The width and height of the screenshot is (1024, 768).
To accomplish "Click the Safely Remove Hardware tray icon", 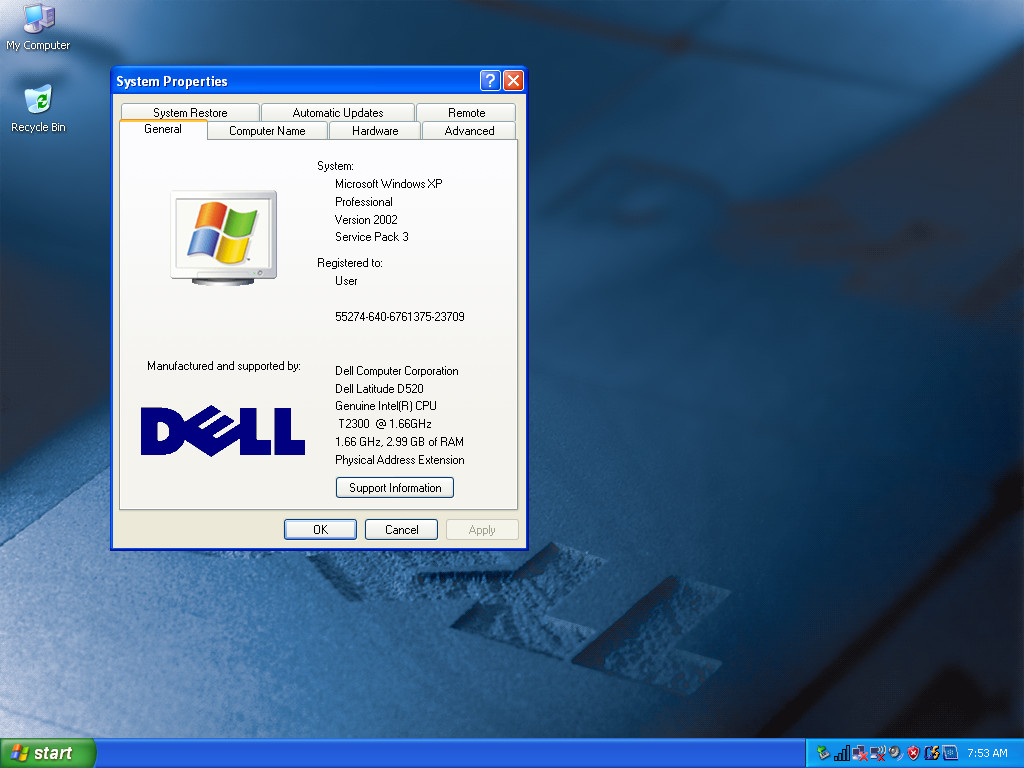I will click(823, 753).
